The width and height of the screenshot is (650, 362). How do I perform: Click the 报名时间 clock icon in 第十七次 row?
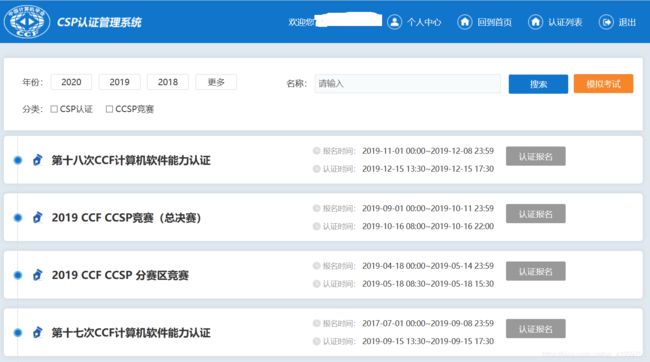[x=317, y=323]
